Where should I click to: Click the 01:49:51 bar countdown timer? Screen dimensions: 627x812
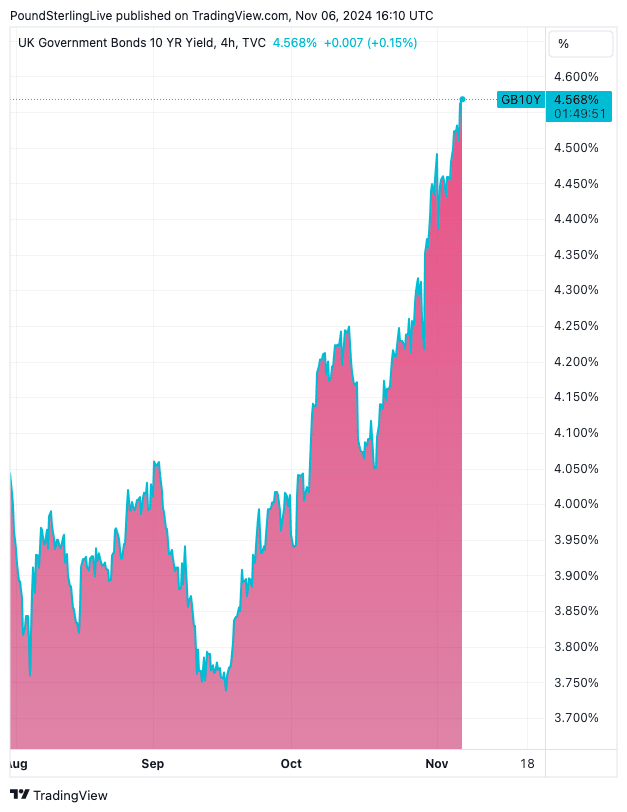(x=576, y=113)
